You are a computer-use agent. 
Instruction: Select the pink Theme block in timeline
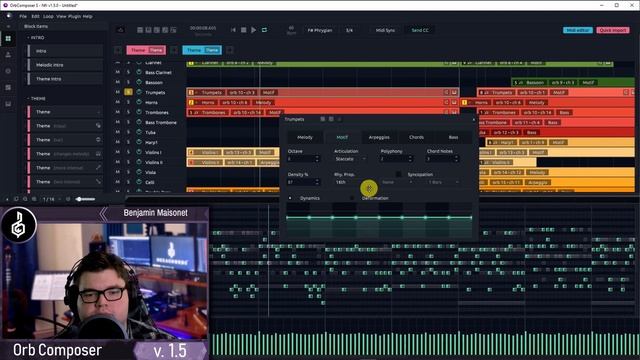(146, 50)
